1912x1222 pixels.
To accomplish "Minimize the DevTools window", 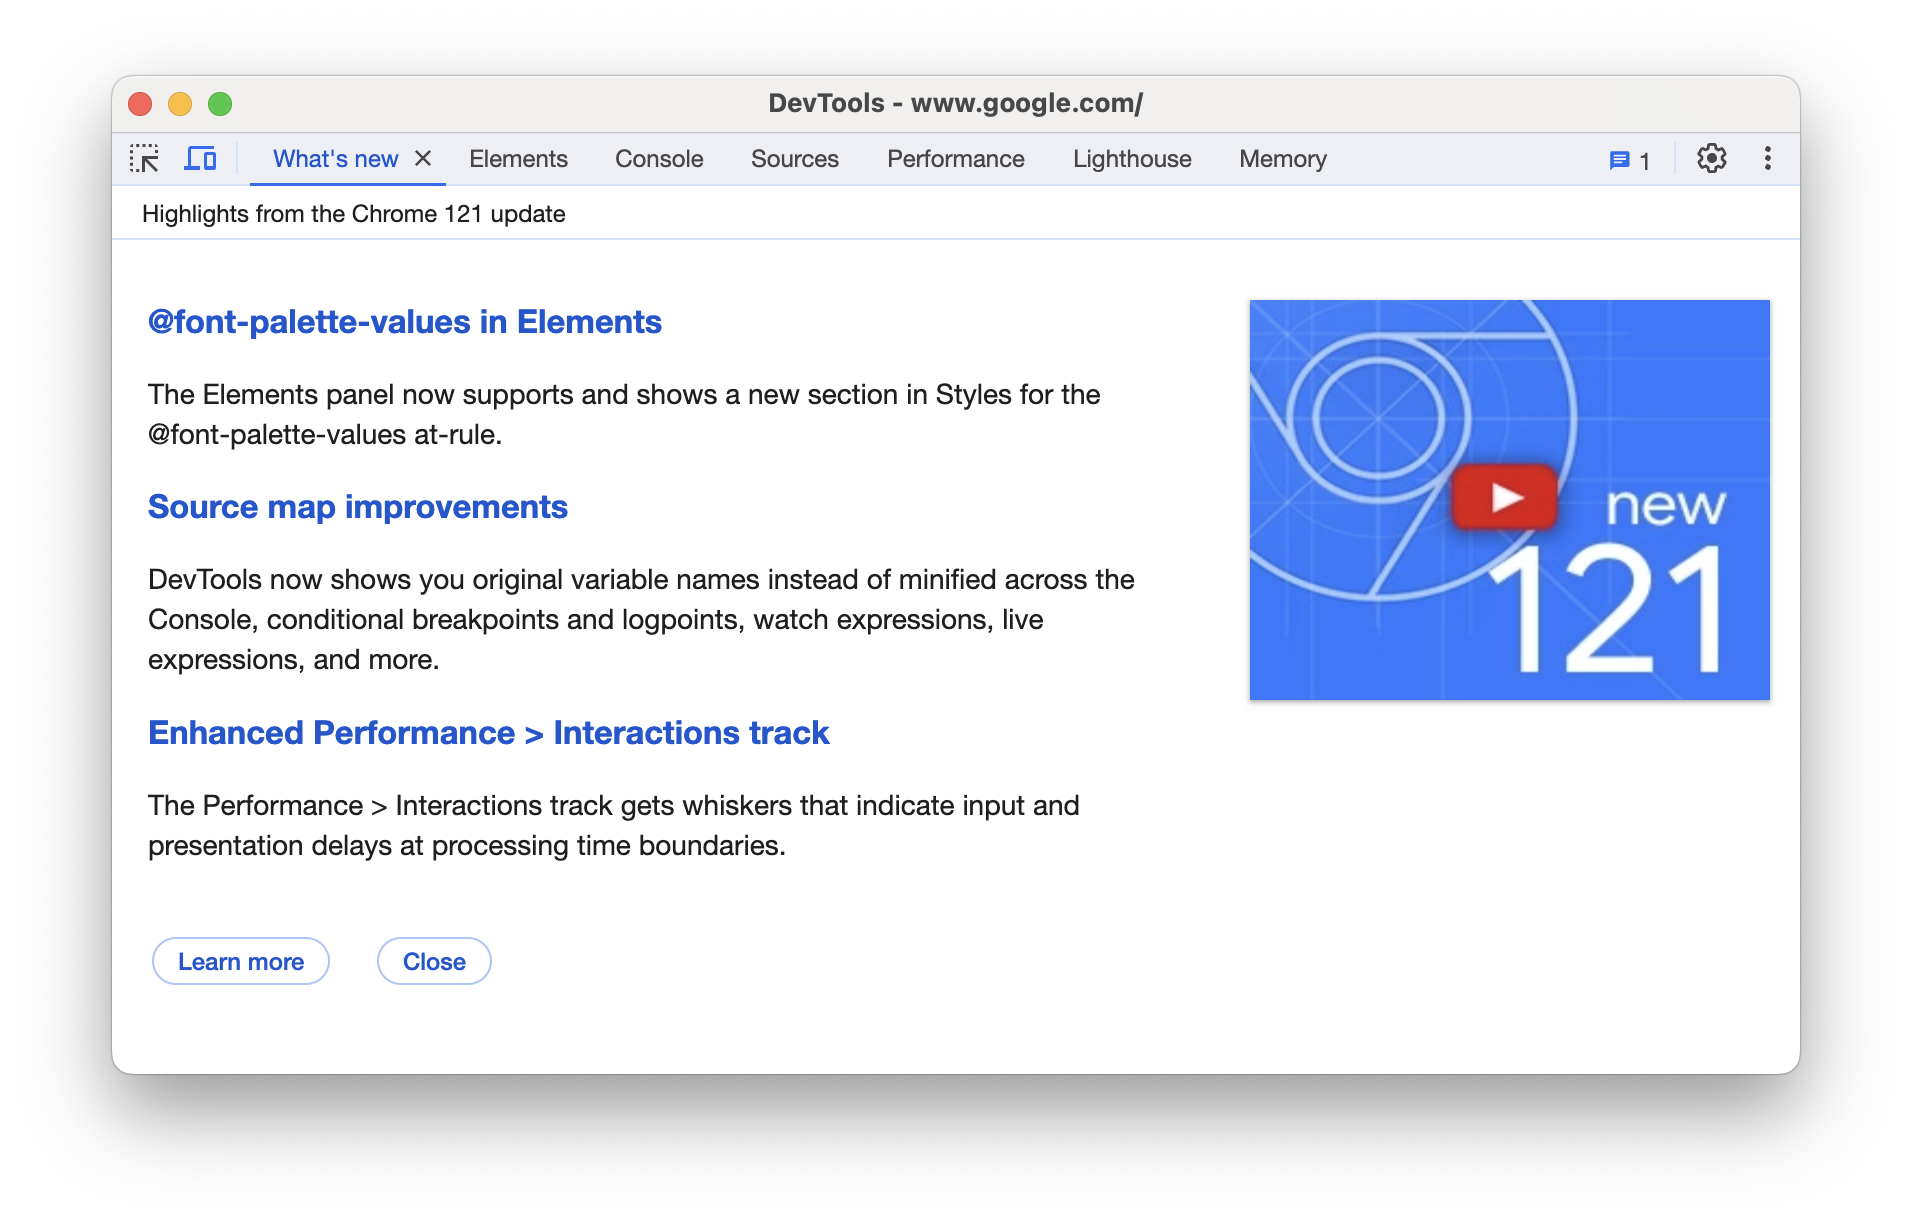I will (180, 103).
